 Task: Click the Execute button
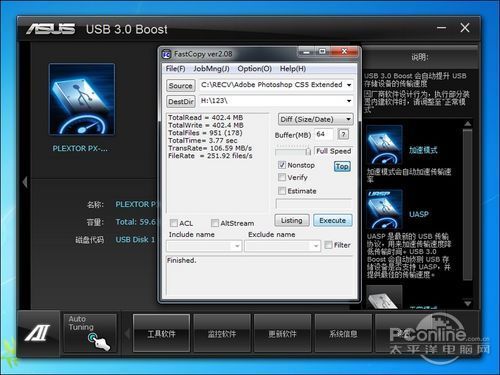[332, 220]
